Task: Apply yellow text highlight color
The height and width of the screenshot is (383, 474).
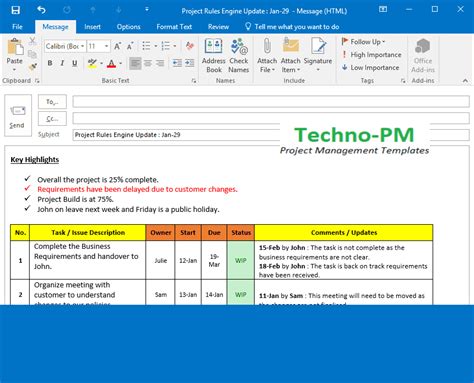Action: click(x=92, y=63)
